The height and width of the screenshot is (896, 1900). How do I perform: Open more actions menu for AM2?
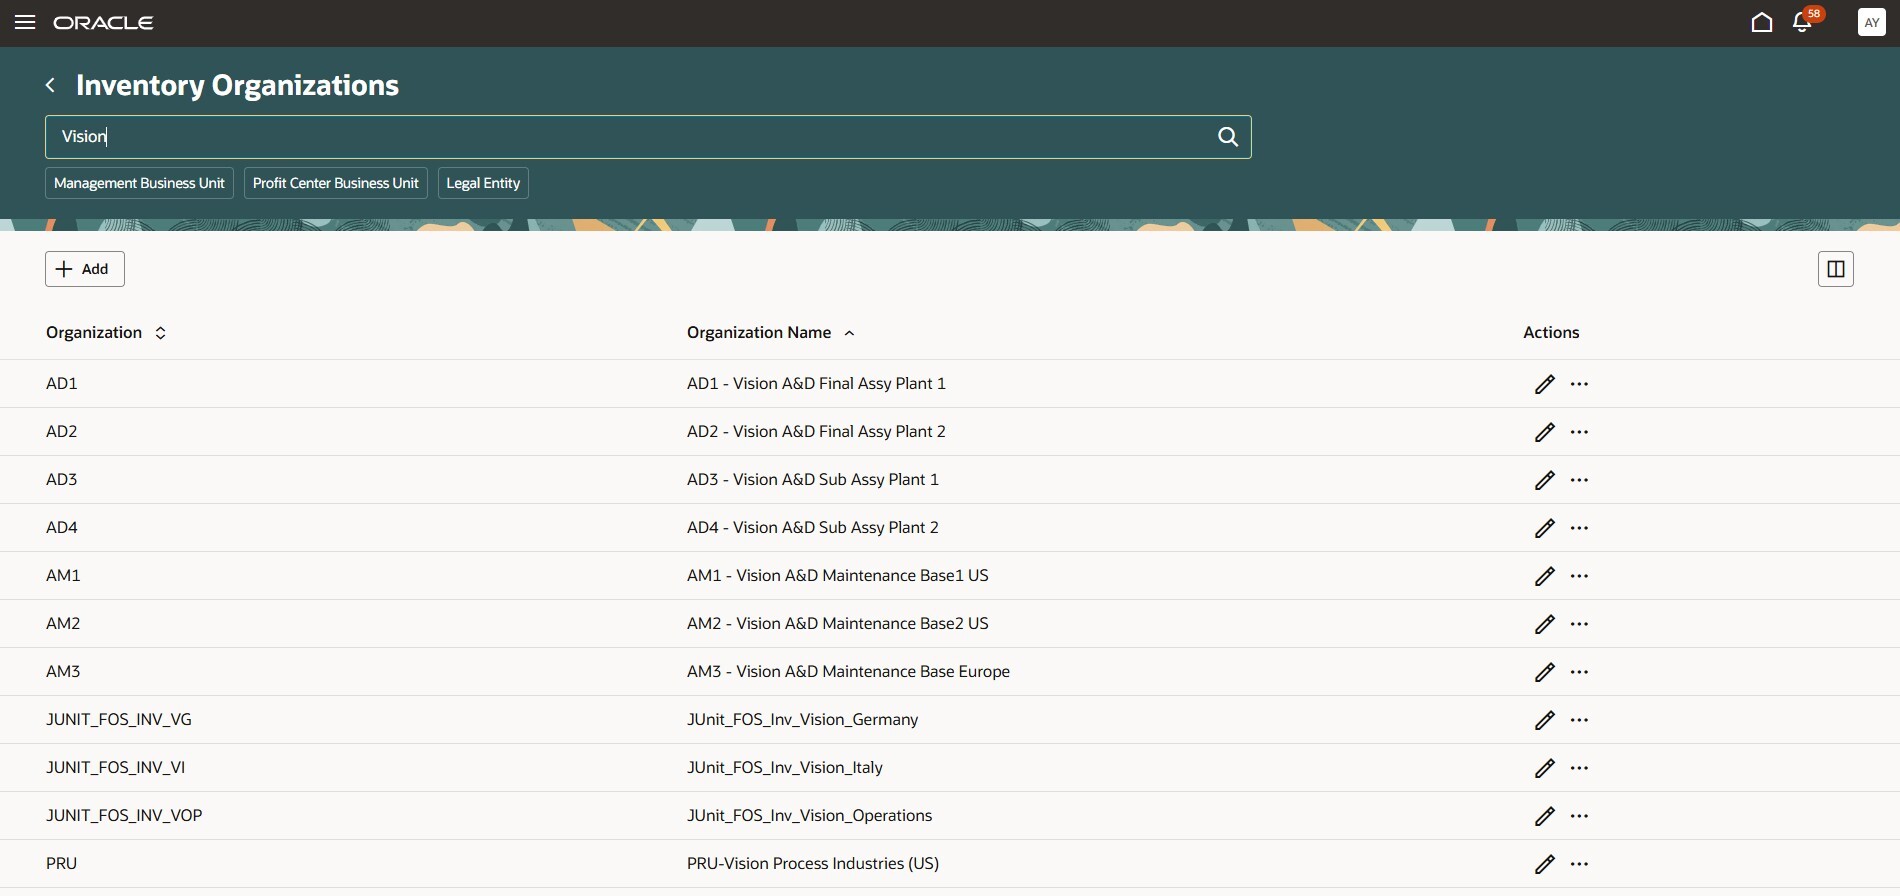1580,624
